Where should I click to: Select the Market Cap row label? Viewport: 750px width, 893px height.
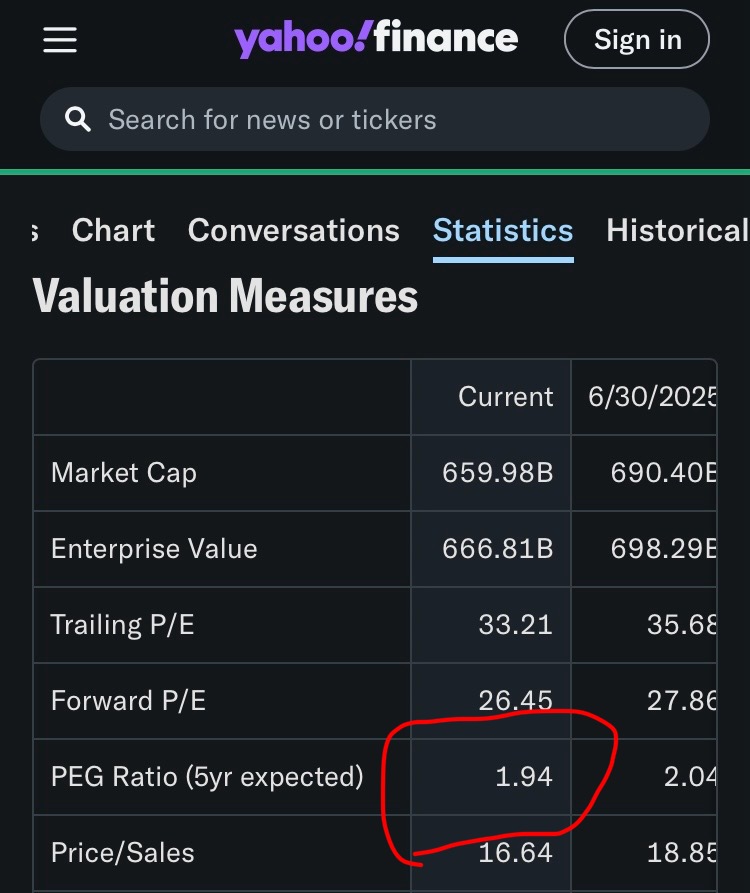coord(124,473)
